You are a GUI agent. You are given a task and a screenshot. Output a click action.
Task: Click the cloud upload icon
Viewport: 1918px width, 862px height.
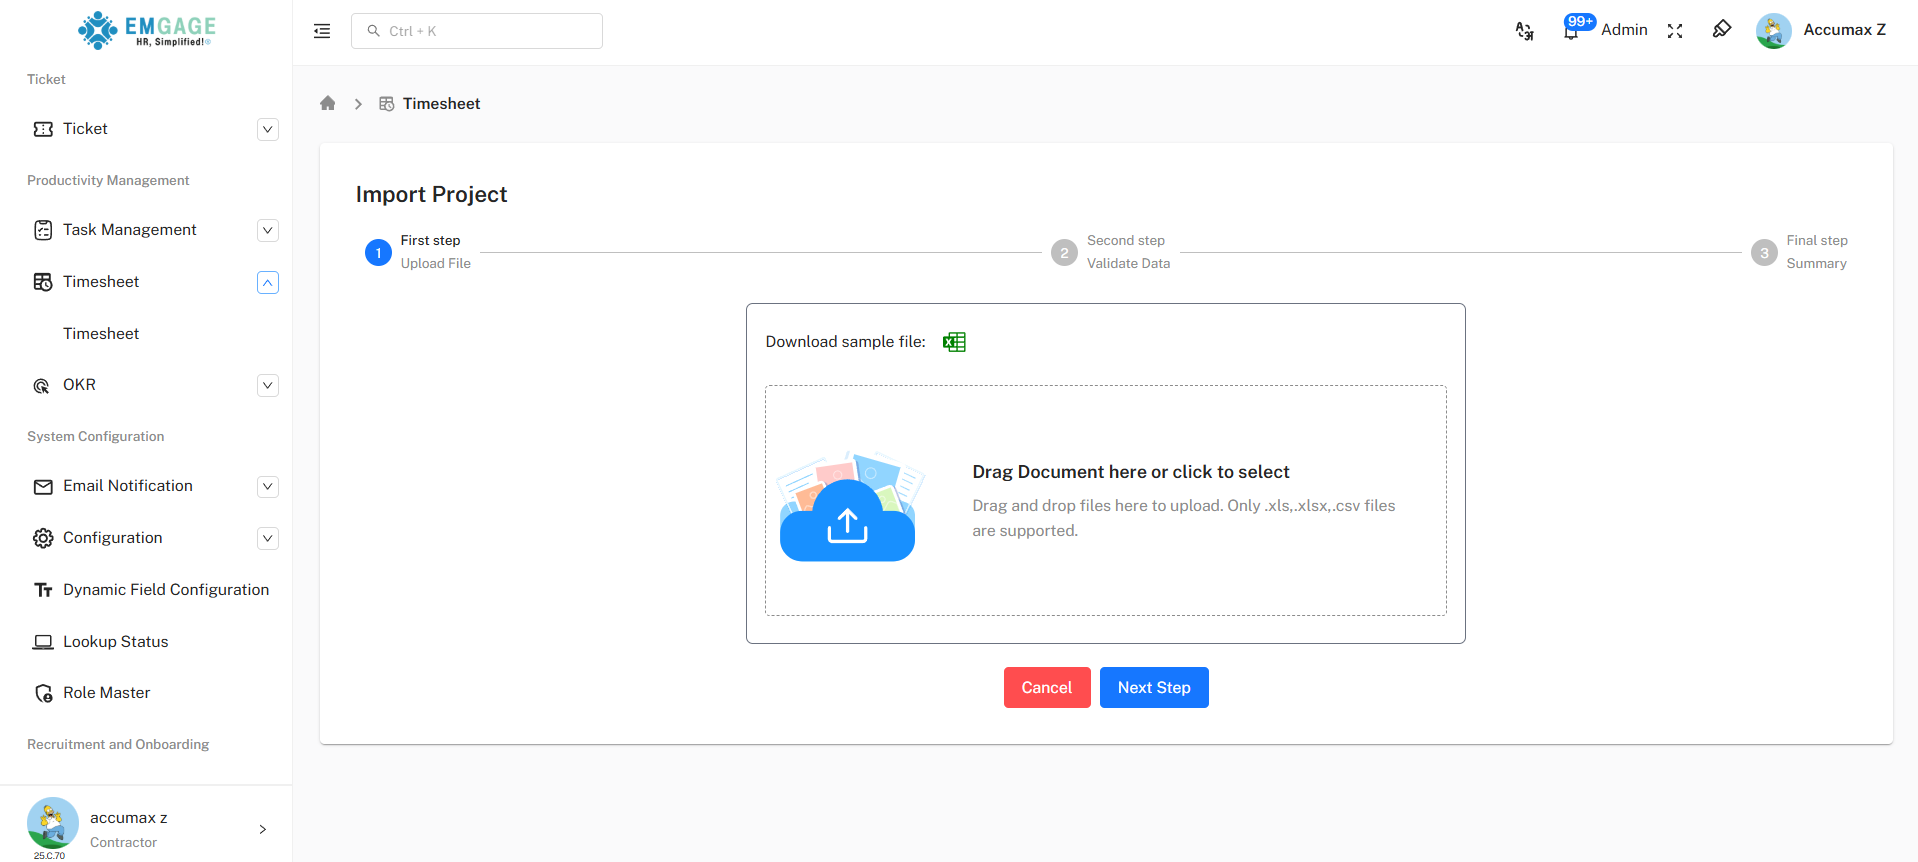pyautogui.click(x=847, y=507)
